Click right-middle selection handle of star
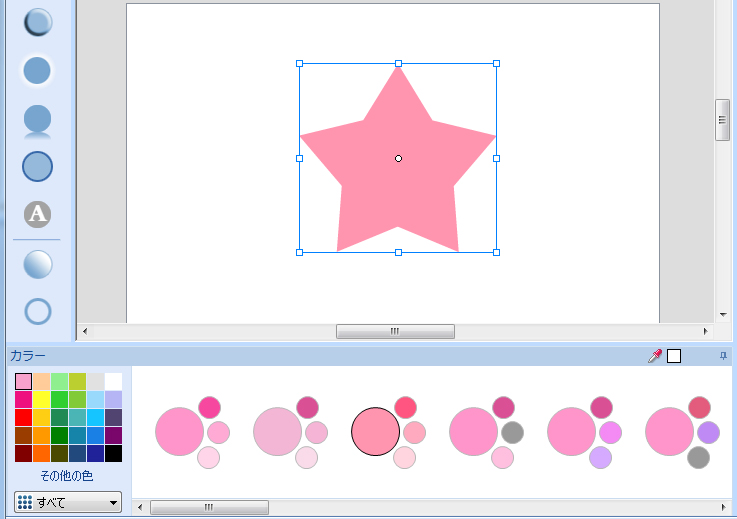 click(x=496, y=158)
